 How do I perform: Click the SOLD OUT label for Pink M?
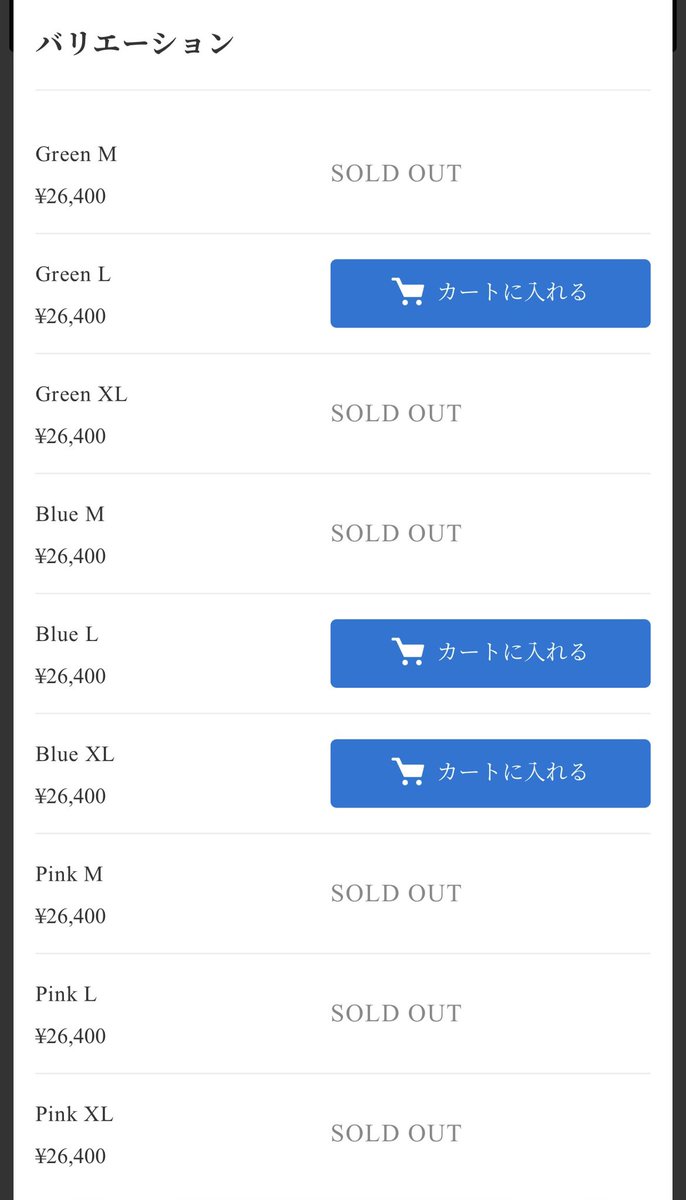396,893
